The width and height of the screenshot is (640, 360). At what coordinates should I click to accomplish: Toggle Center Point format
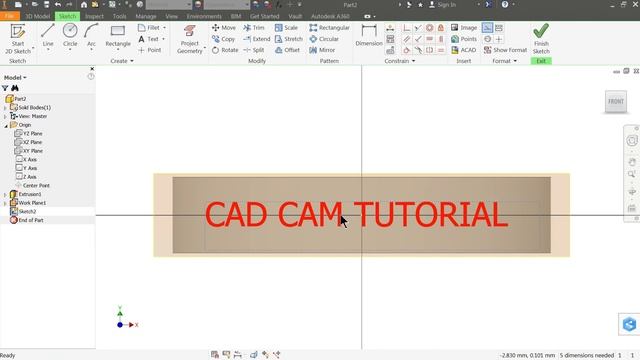pos(499,39)
